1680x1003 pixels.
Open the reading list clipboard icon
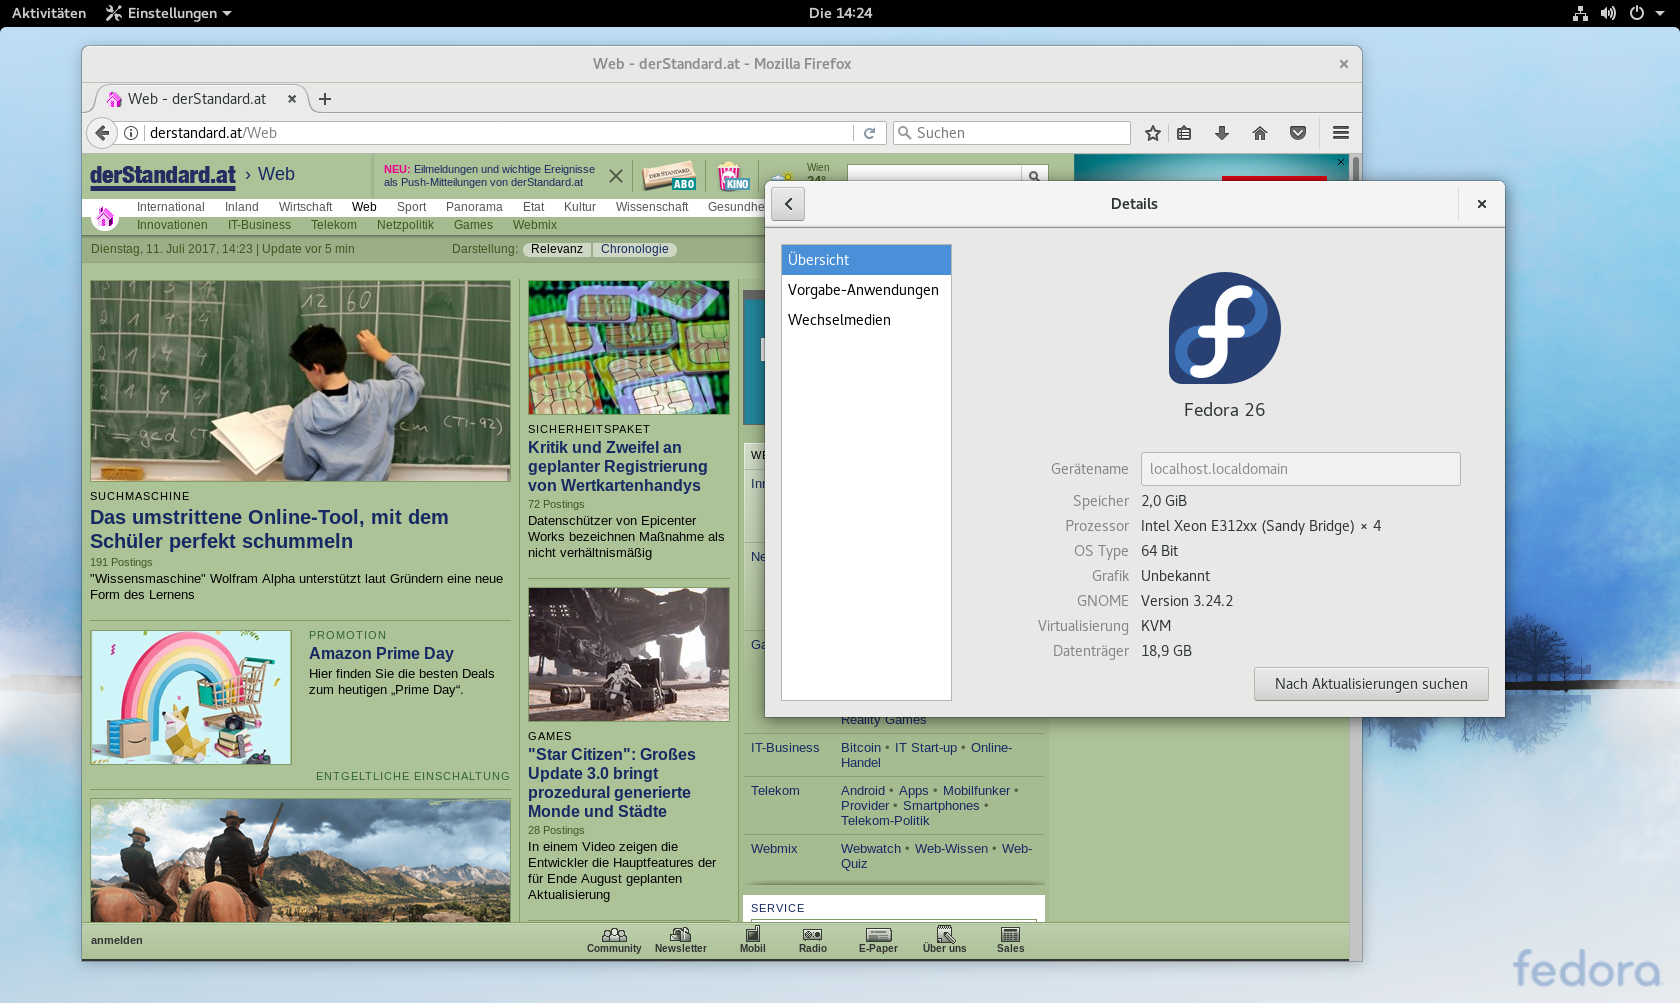click(x=1184, y=132)
